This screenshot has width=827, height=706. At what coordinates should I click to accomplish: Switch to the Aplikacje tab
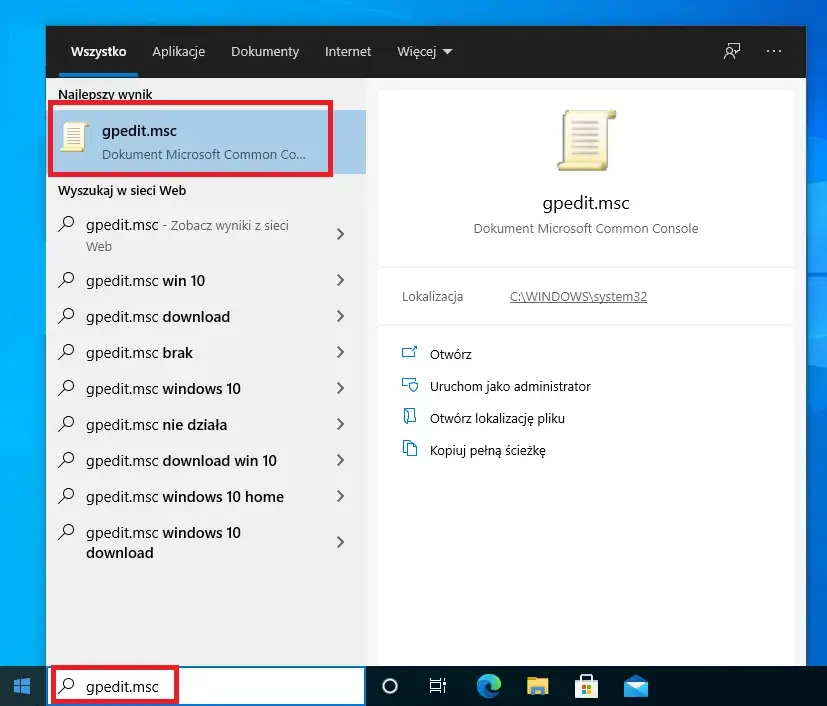click(178, 51)
